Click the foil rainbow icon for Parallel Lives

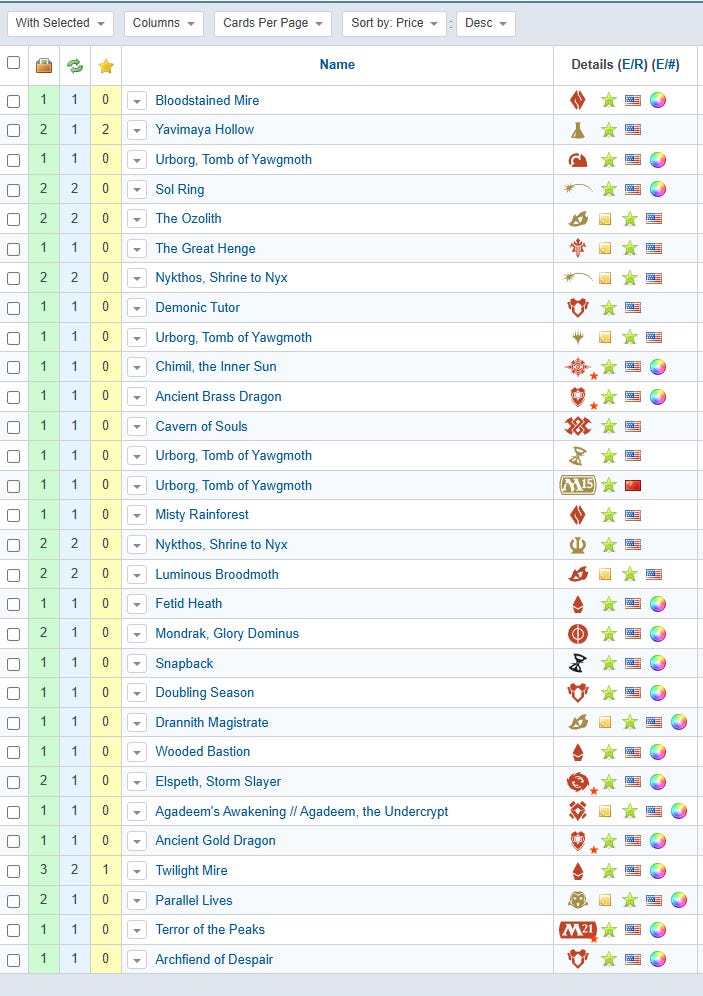[x=679, y=900]
